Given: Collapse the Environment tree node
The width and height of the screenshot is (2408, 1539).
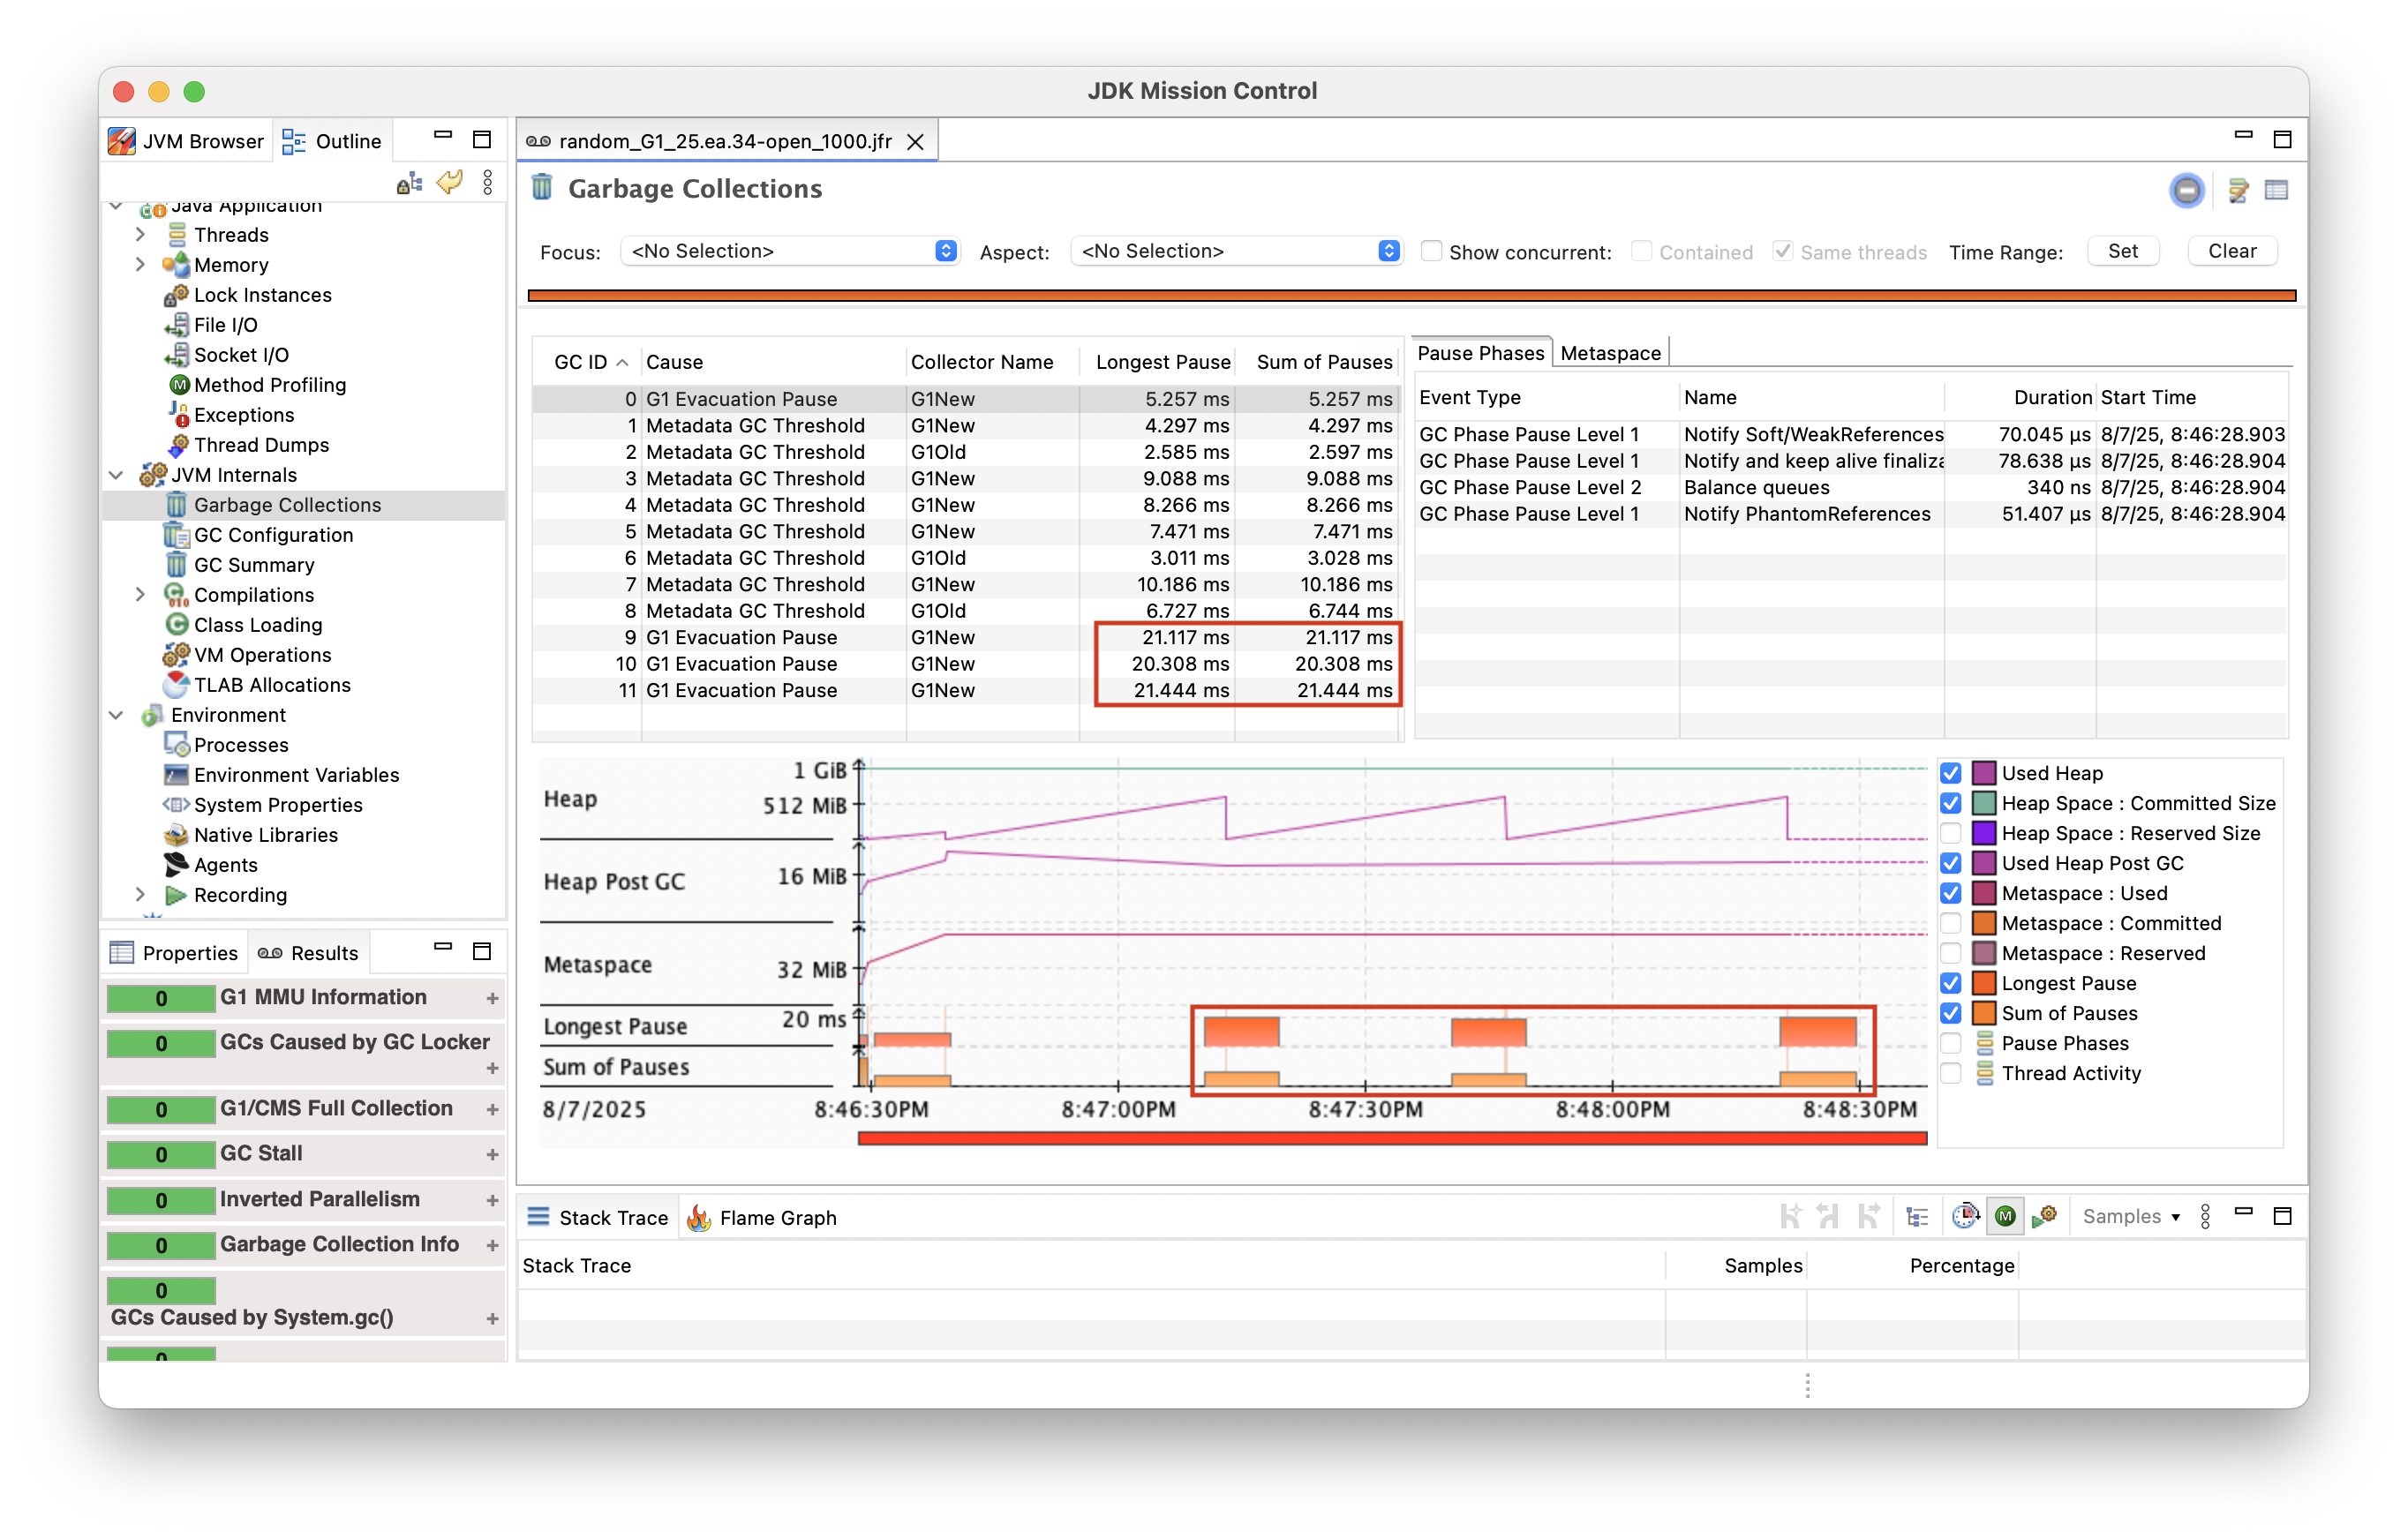Looking at the screenshot, I should pos(116,714).
